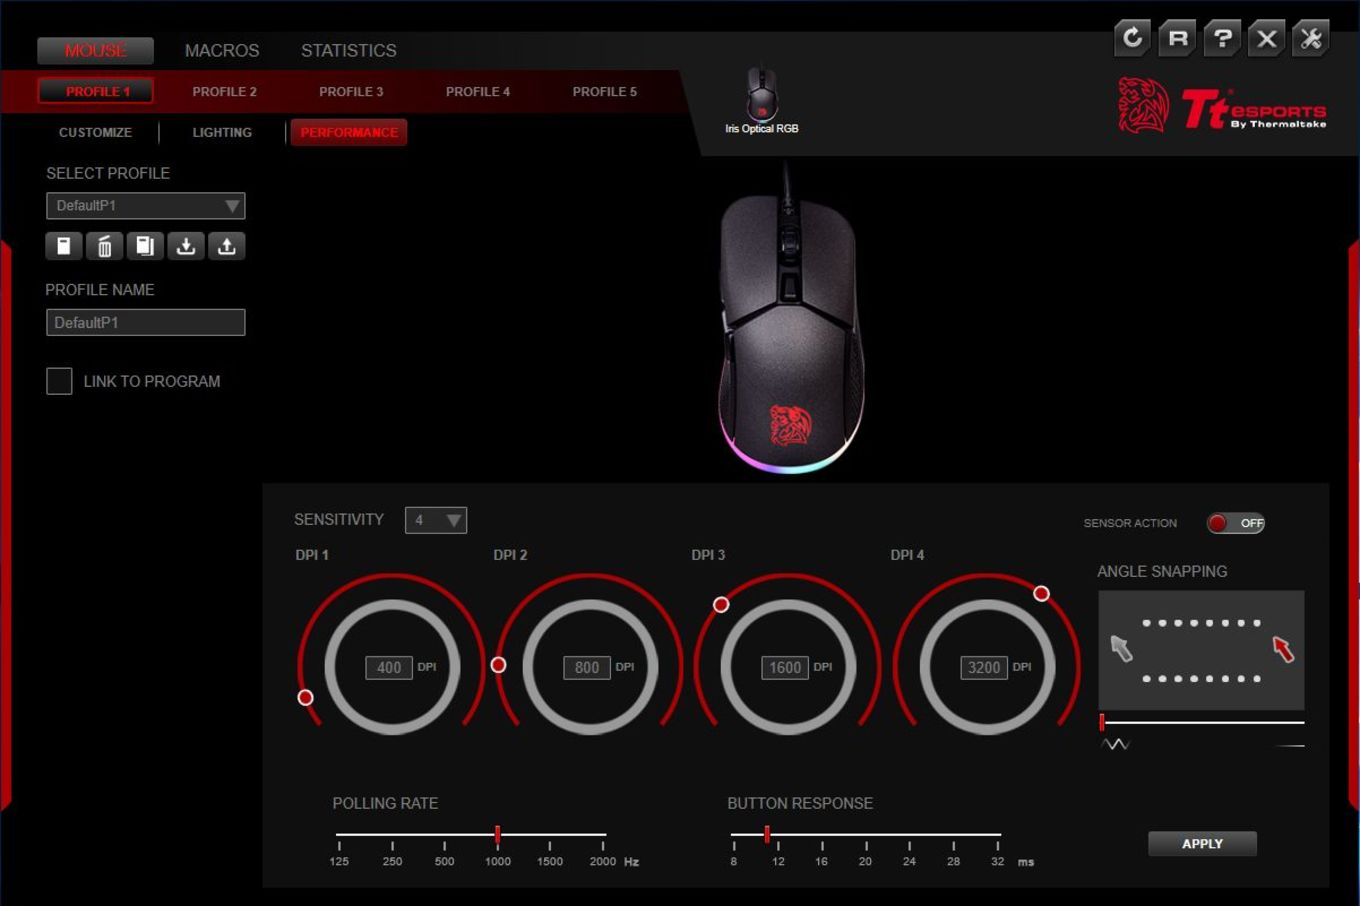The height and width of the screenshot is (906, 1360).
Task: Check the Link To Program checkbox
Action: coord(59,381)
